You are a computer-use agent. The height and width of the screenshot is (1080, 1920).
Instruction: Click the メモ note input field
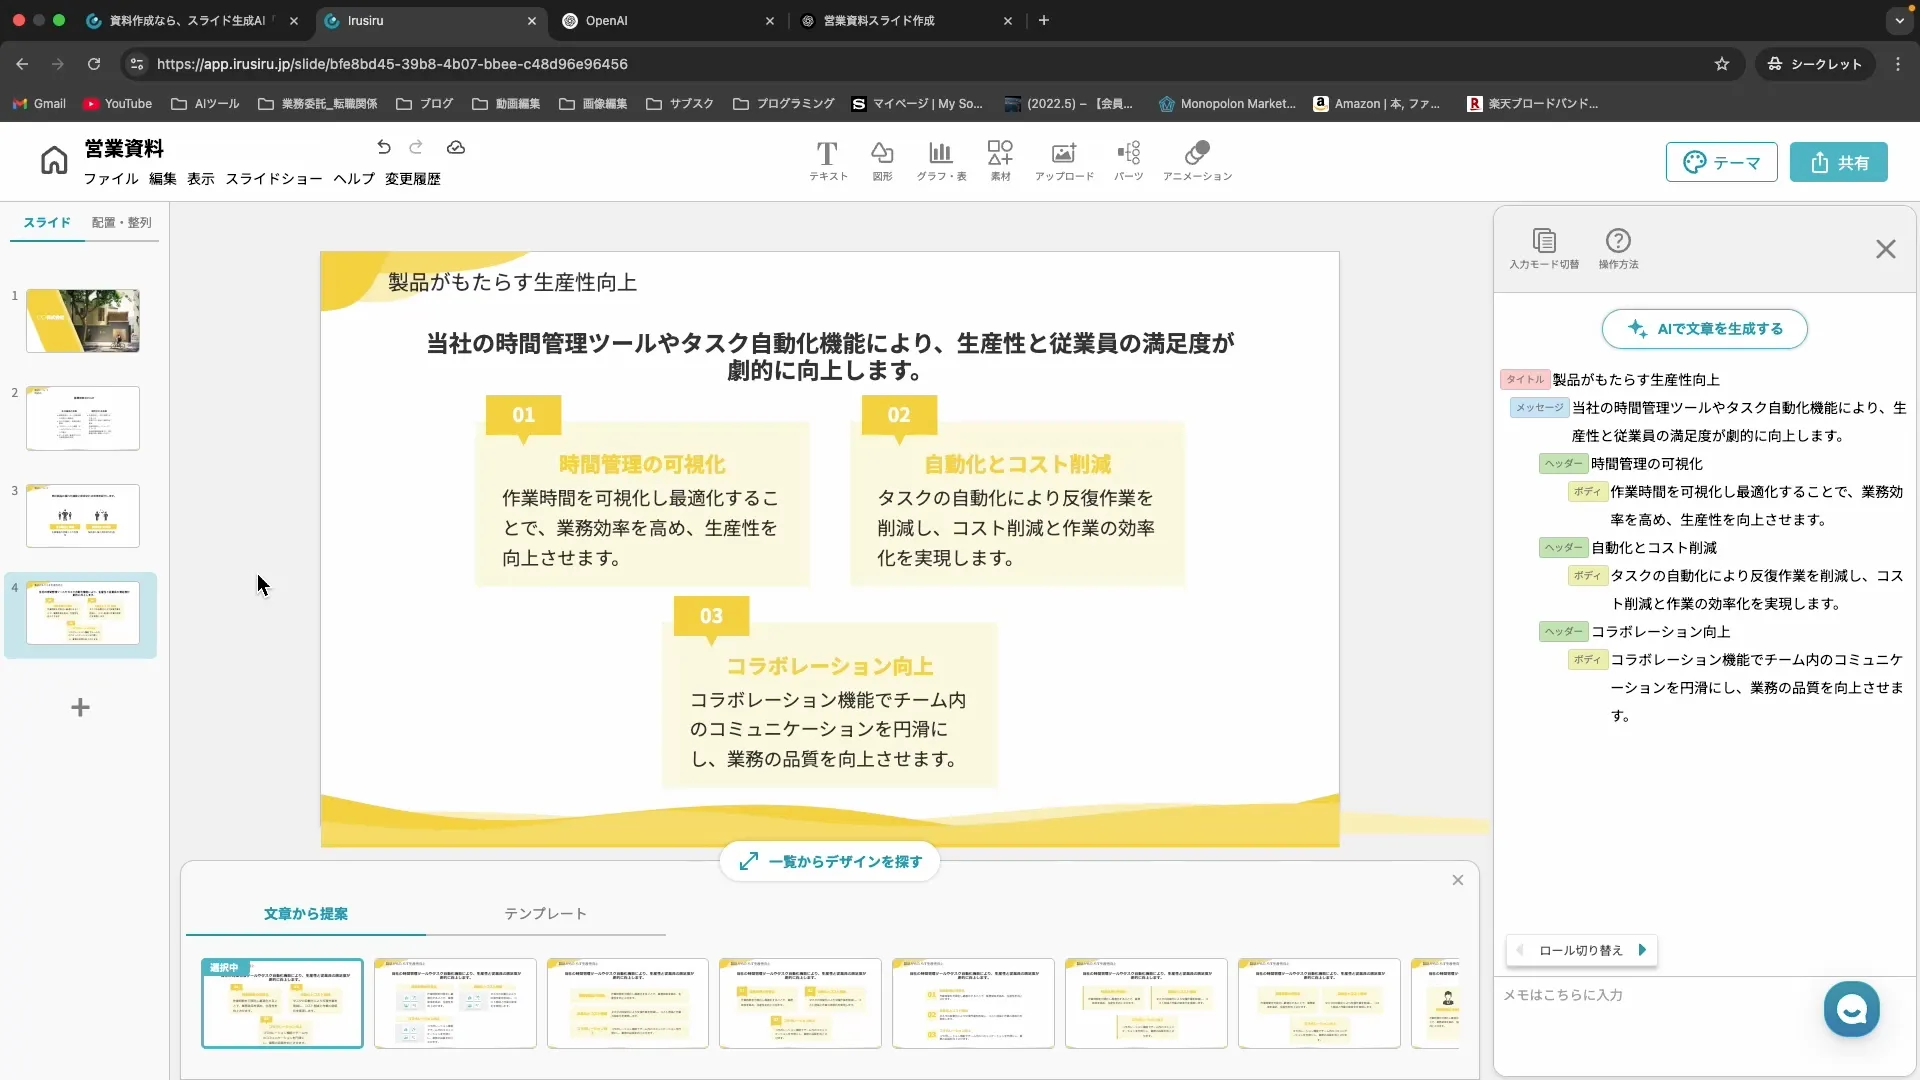click(x=1650, y=996)
